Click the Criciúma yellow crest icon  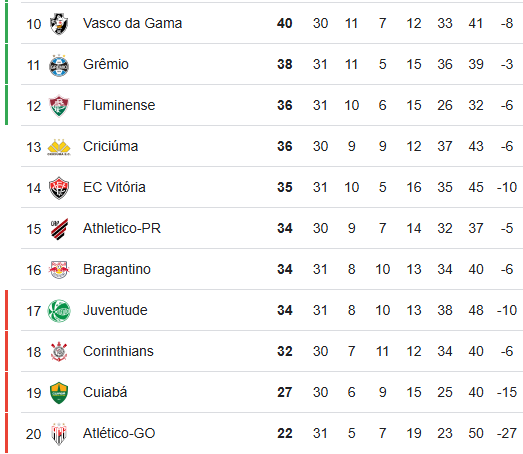[x=59, y=147]
